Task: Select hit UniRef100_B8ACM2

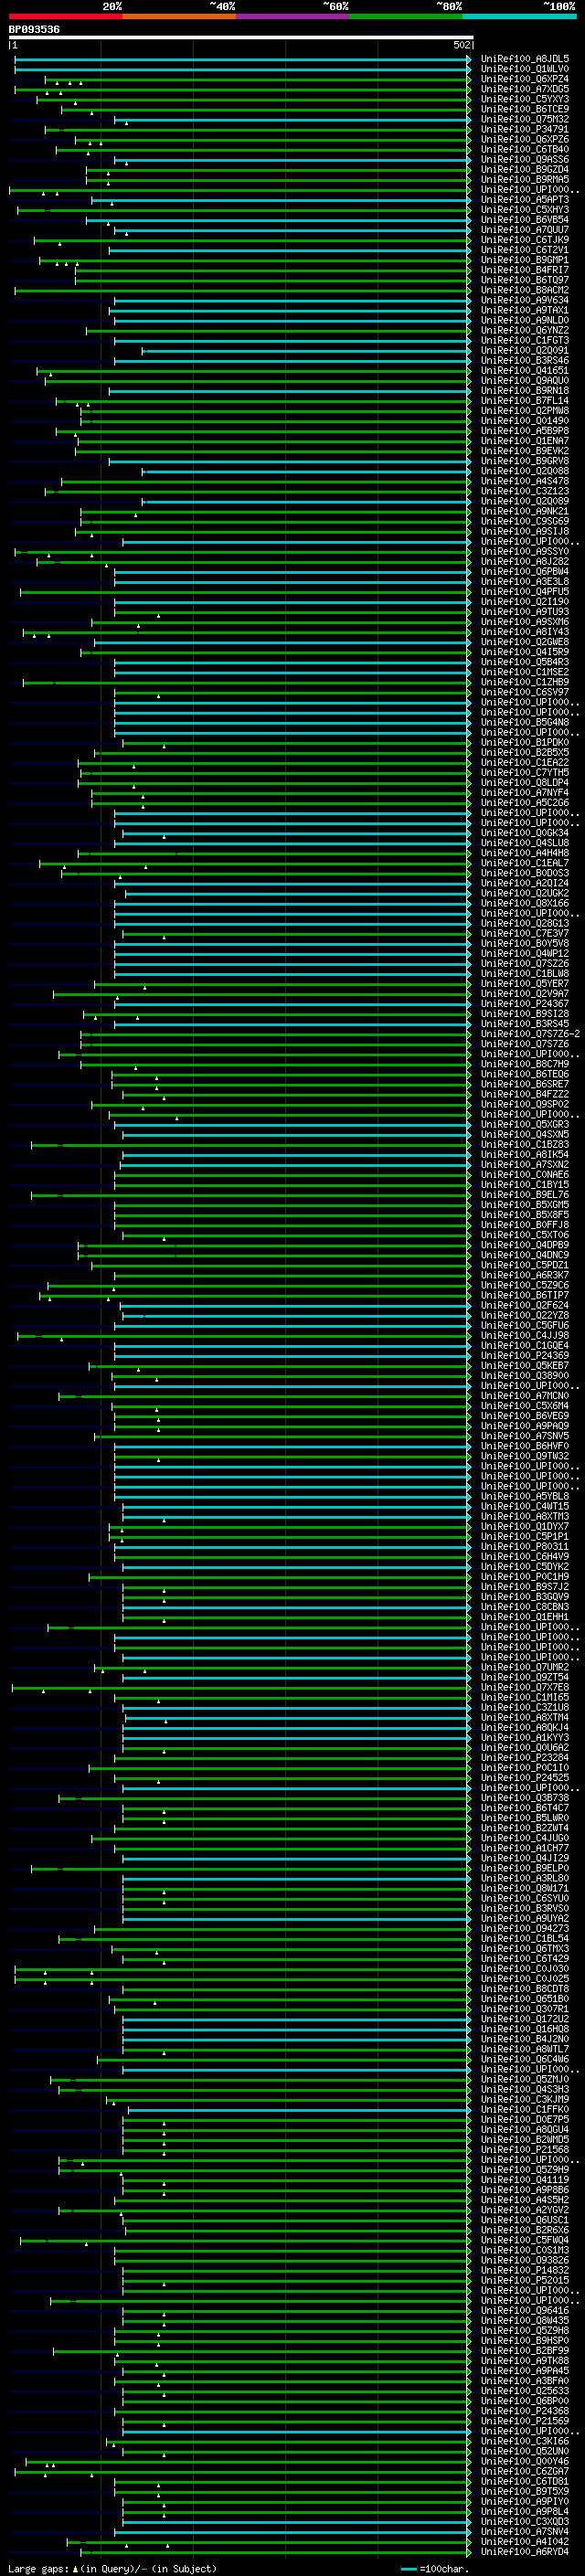Action: pos(525,290)
